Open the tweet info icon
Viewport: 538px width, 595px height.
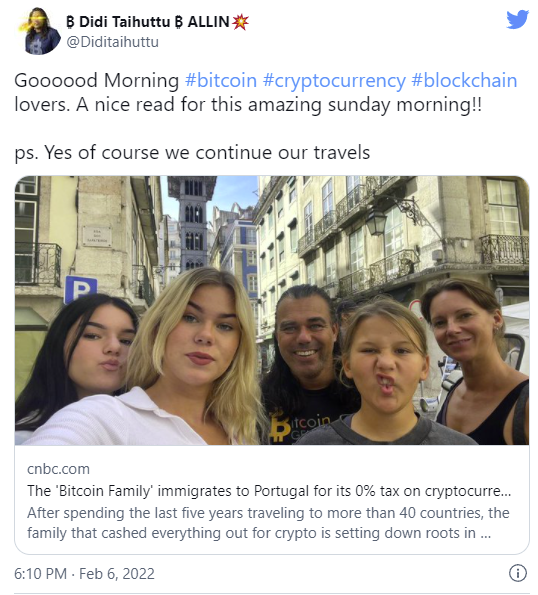[518, 573]
